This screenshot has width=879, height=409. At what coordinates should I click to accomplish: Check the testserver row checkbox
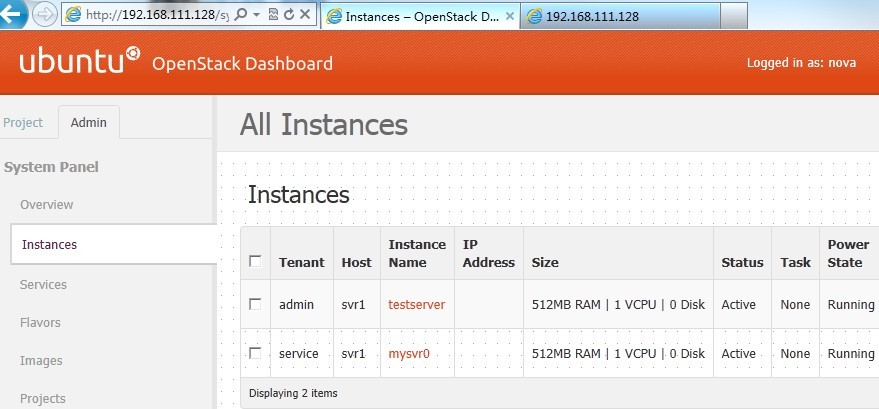click(x=255, y=304)
